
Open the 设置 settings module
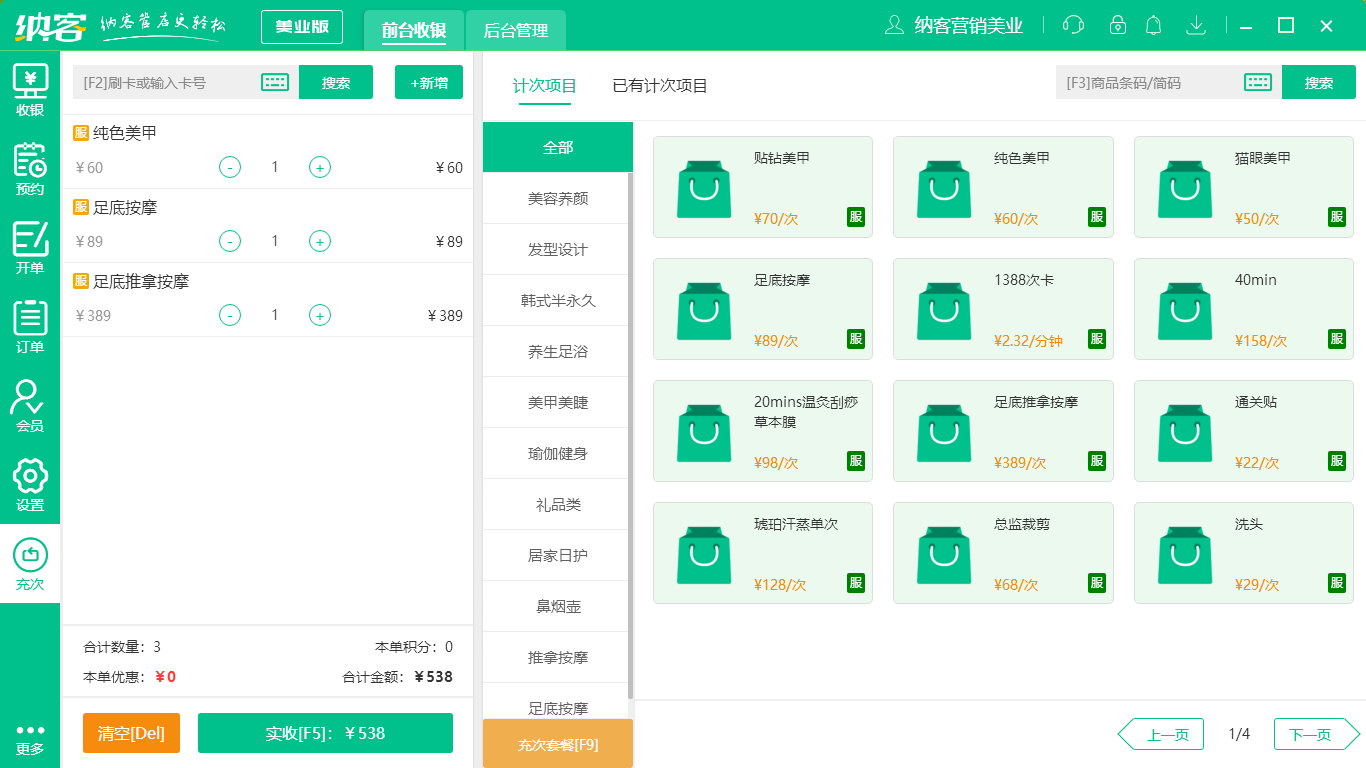[x=30, y=483]
